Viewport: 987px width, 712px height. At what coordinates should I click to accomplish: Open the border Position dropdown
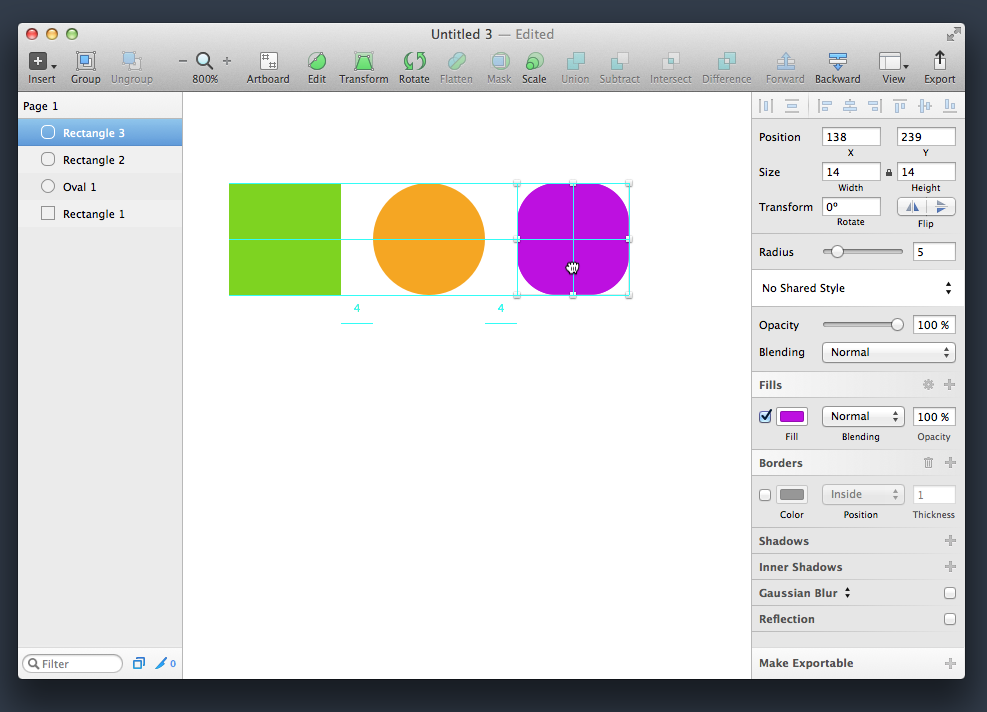862,494
